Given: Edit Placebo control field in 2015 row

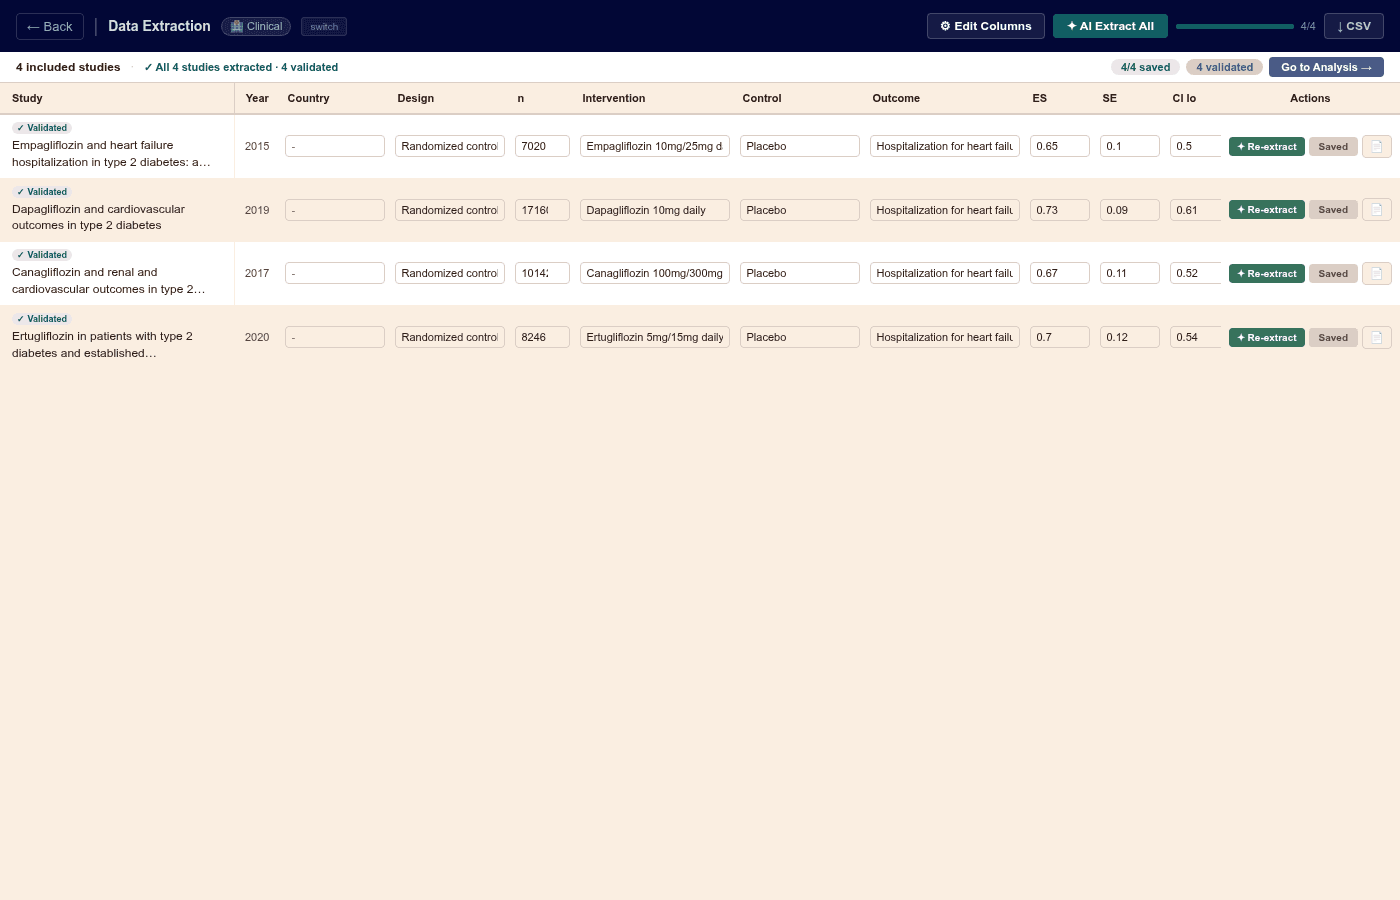Looking at the screenshot, I should [800, 146].
